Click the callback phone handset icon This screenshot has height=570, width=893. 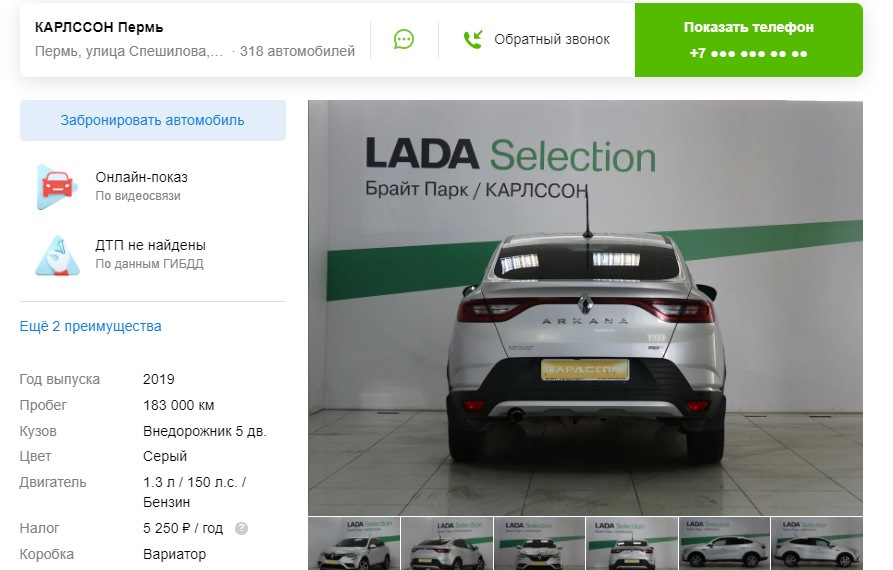click(473, 39)
